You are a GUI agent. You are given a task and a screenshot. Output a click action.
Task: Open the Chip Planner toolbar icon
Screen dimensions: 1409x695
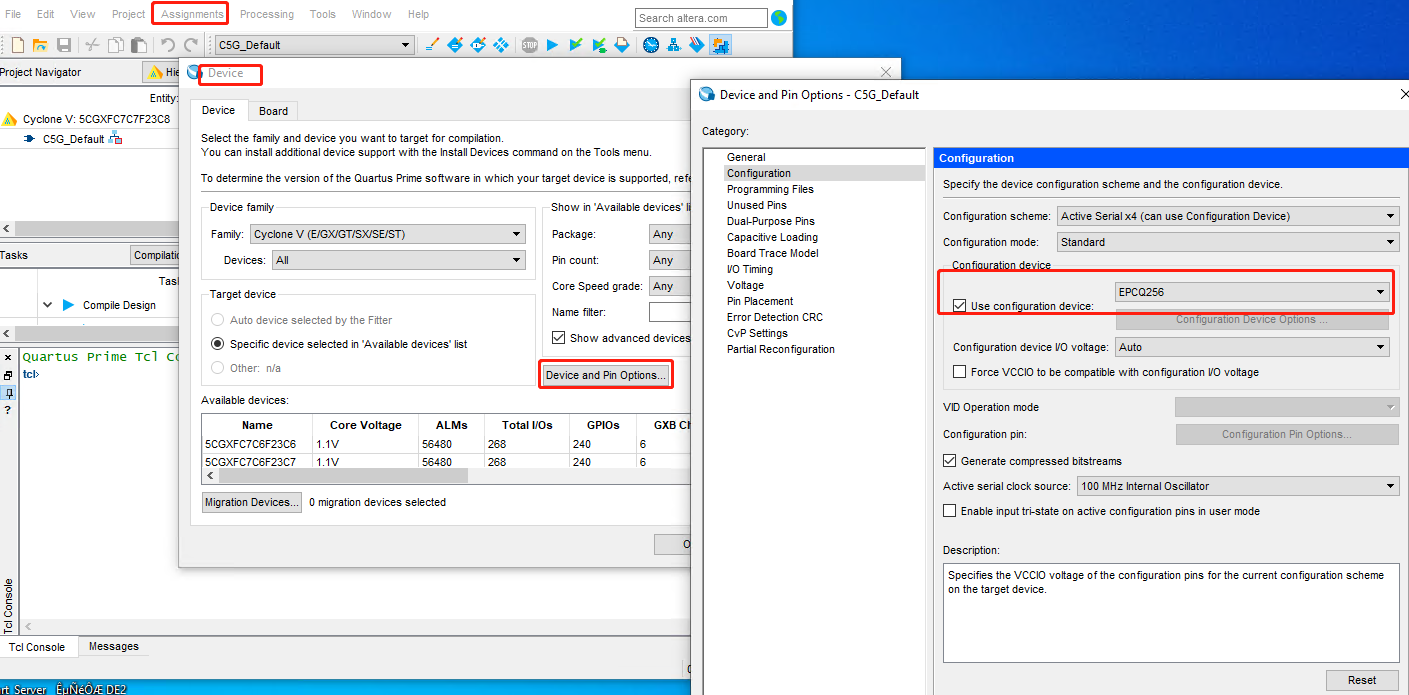click(x=501, y=45)
